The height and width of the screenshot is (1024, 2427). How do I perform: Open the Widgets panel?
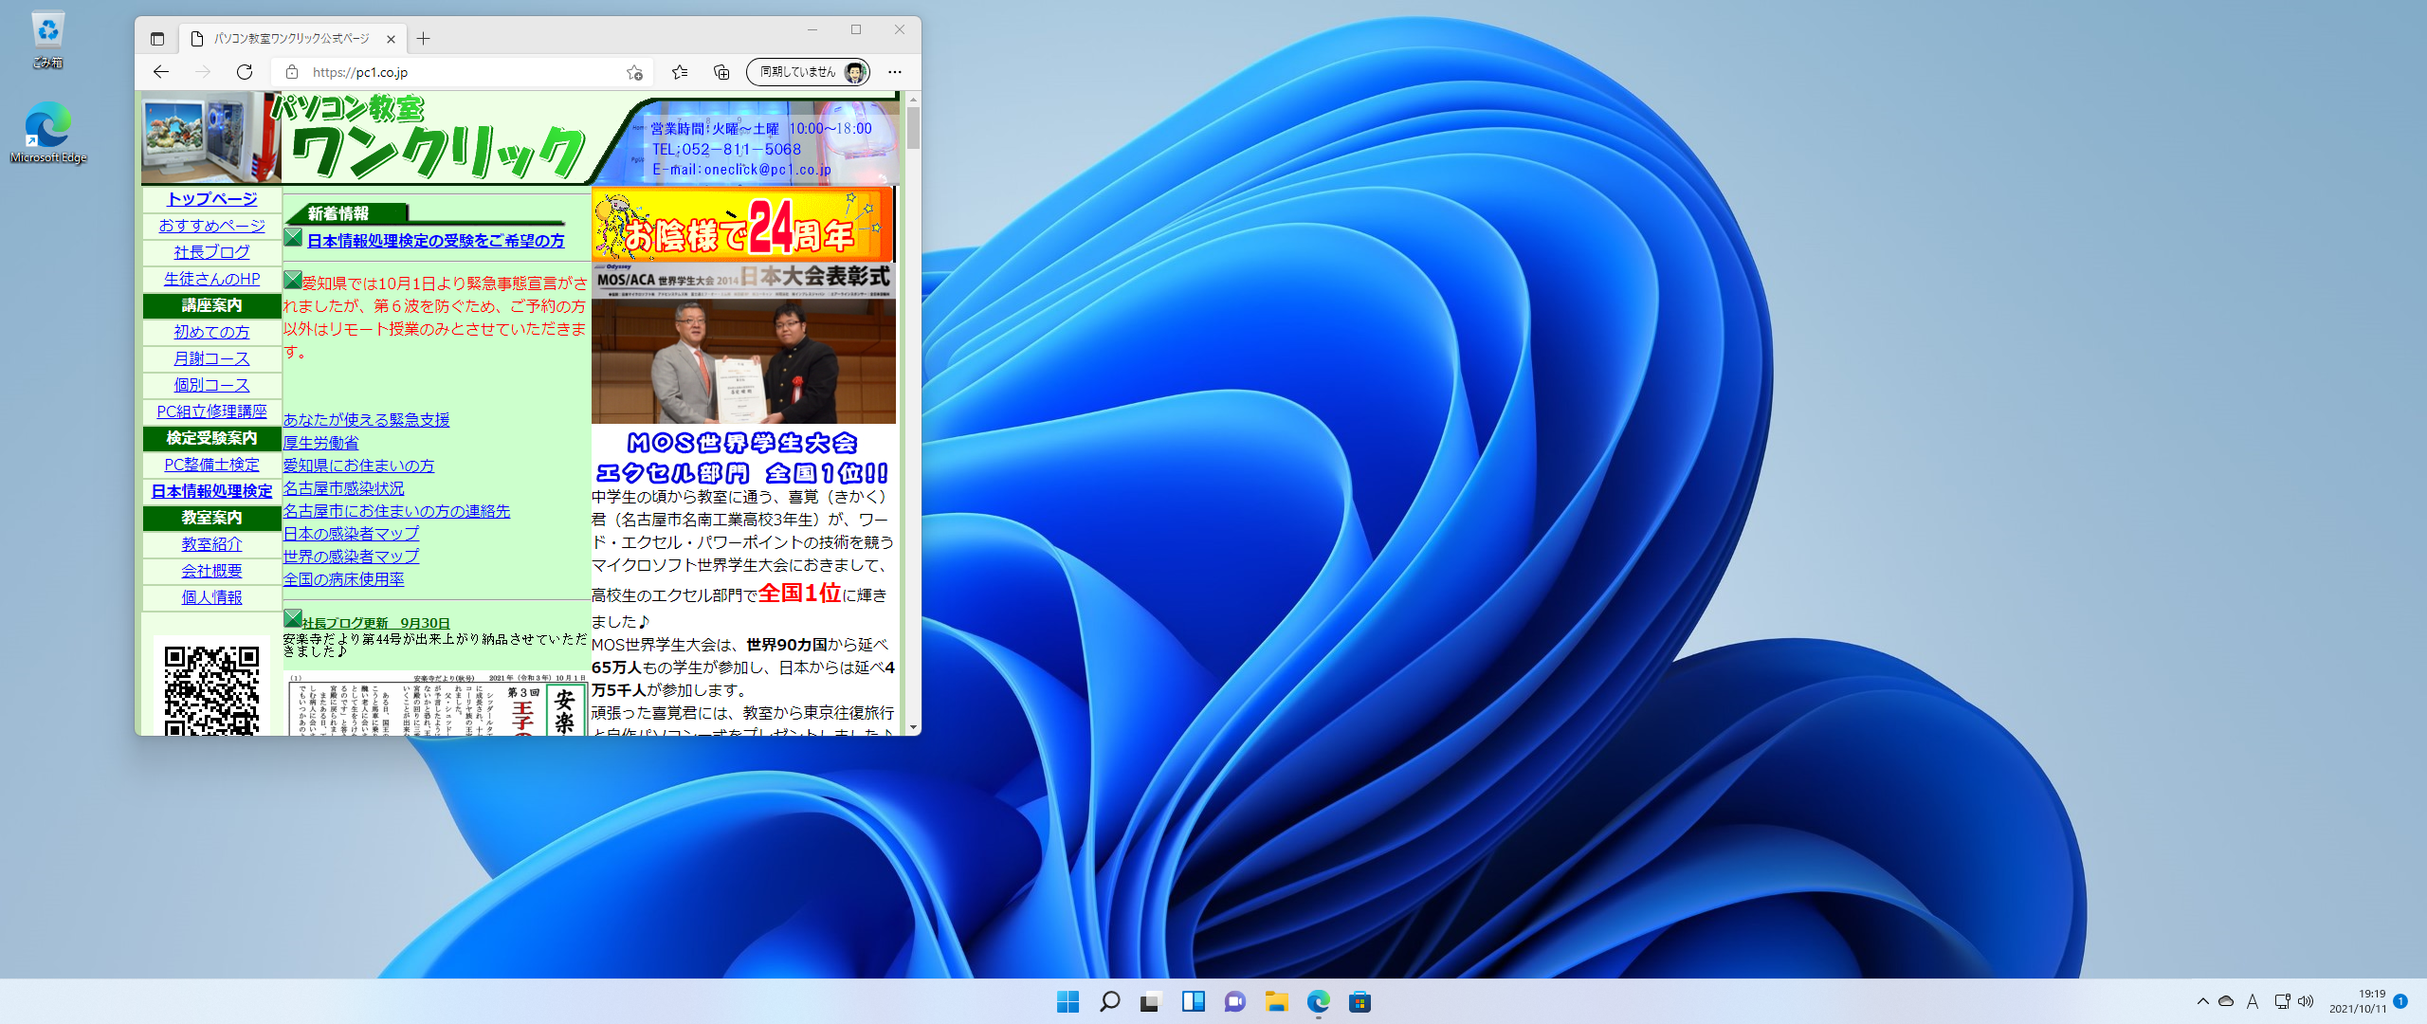1193,1002
